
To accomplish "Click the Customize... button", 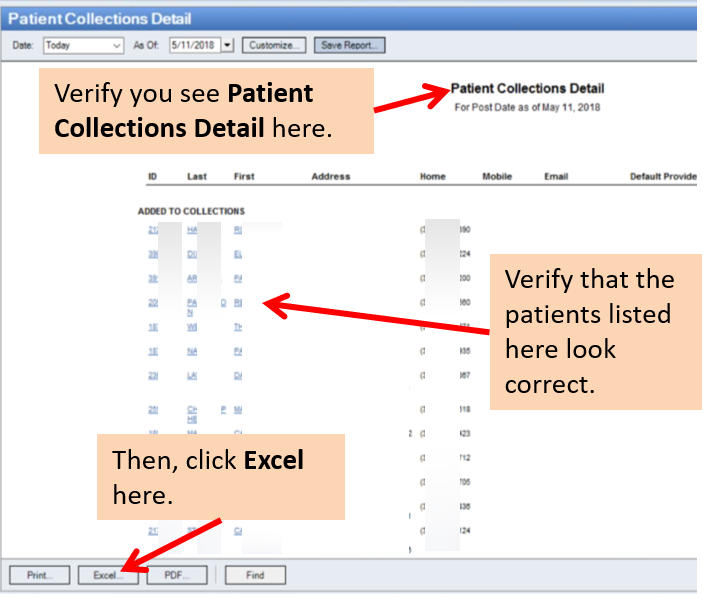I will (273, 45).
